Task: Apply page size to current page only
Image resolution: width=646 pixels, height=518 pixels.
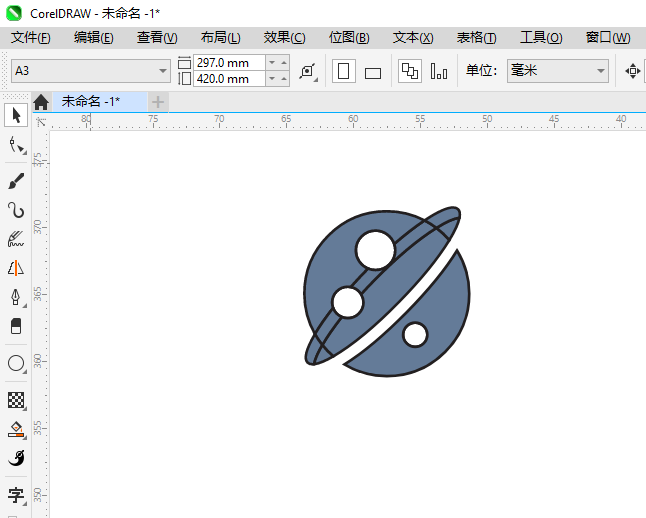Action: (x=439, y=71)
